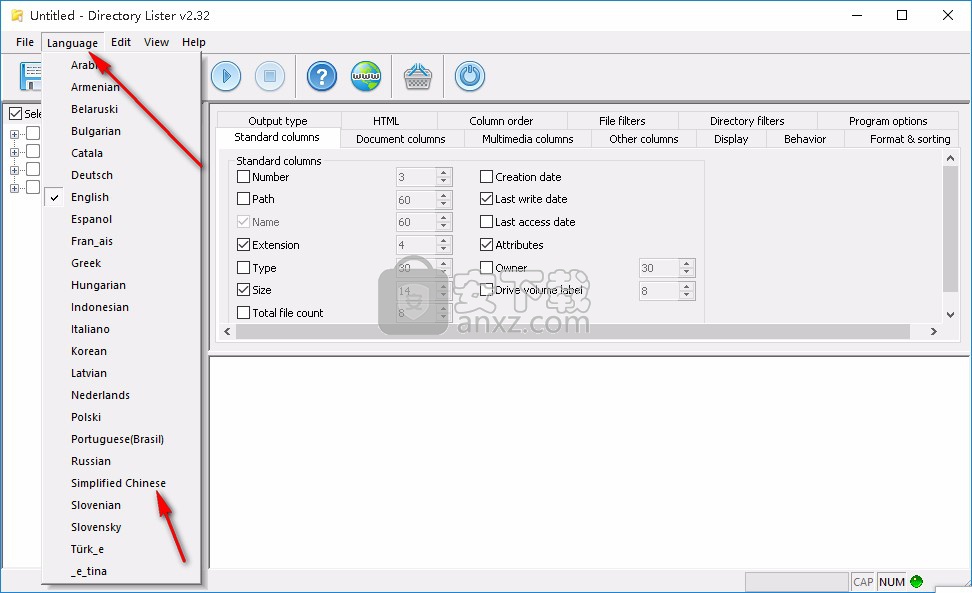Enable the Type column checkbox
Viewport: 972px width, 593px height.
[x=244, y=268]
